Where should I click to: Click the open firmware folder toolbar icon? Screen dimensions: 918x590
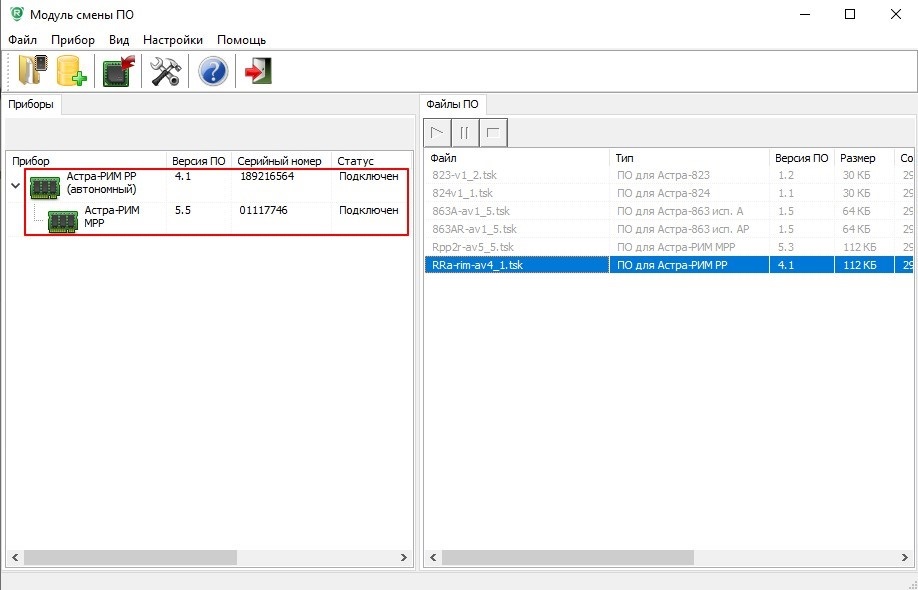coord(32,72)
